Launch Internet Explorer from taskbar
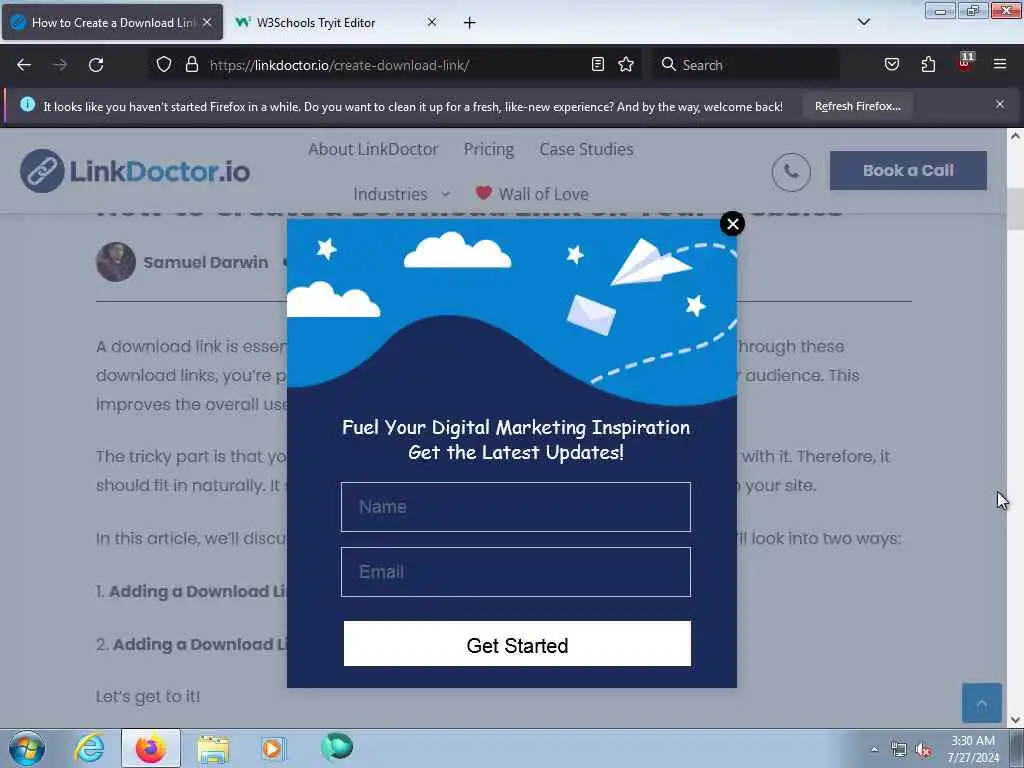The image size is (1024, 768). point(89,748)
